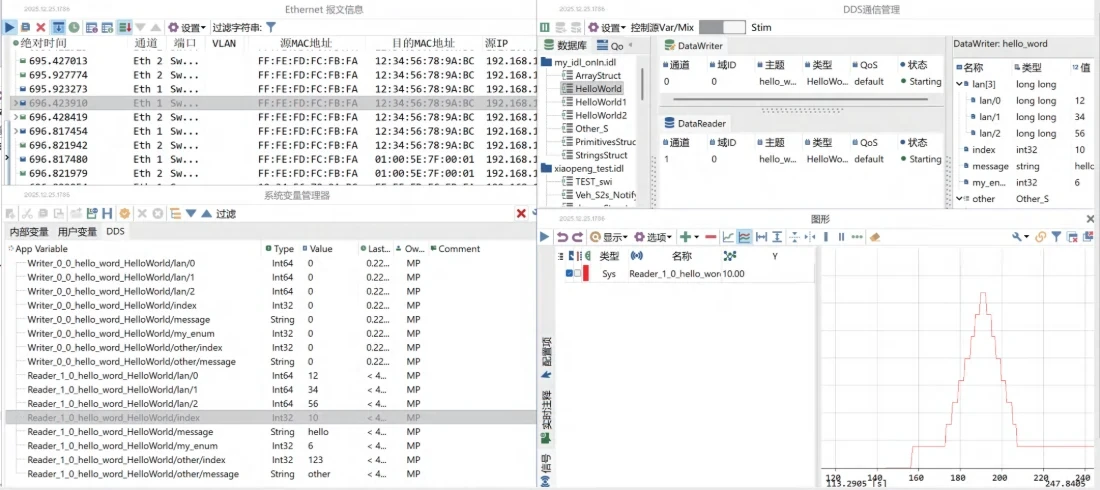This screenshot has height=490, width=1100.
Task: Switch to 数据库 tab in DDS panel
Action: (565, 46)
